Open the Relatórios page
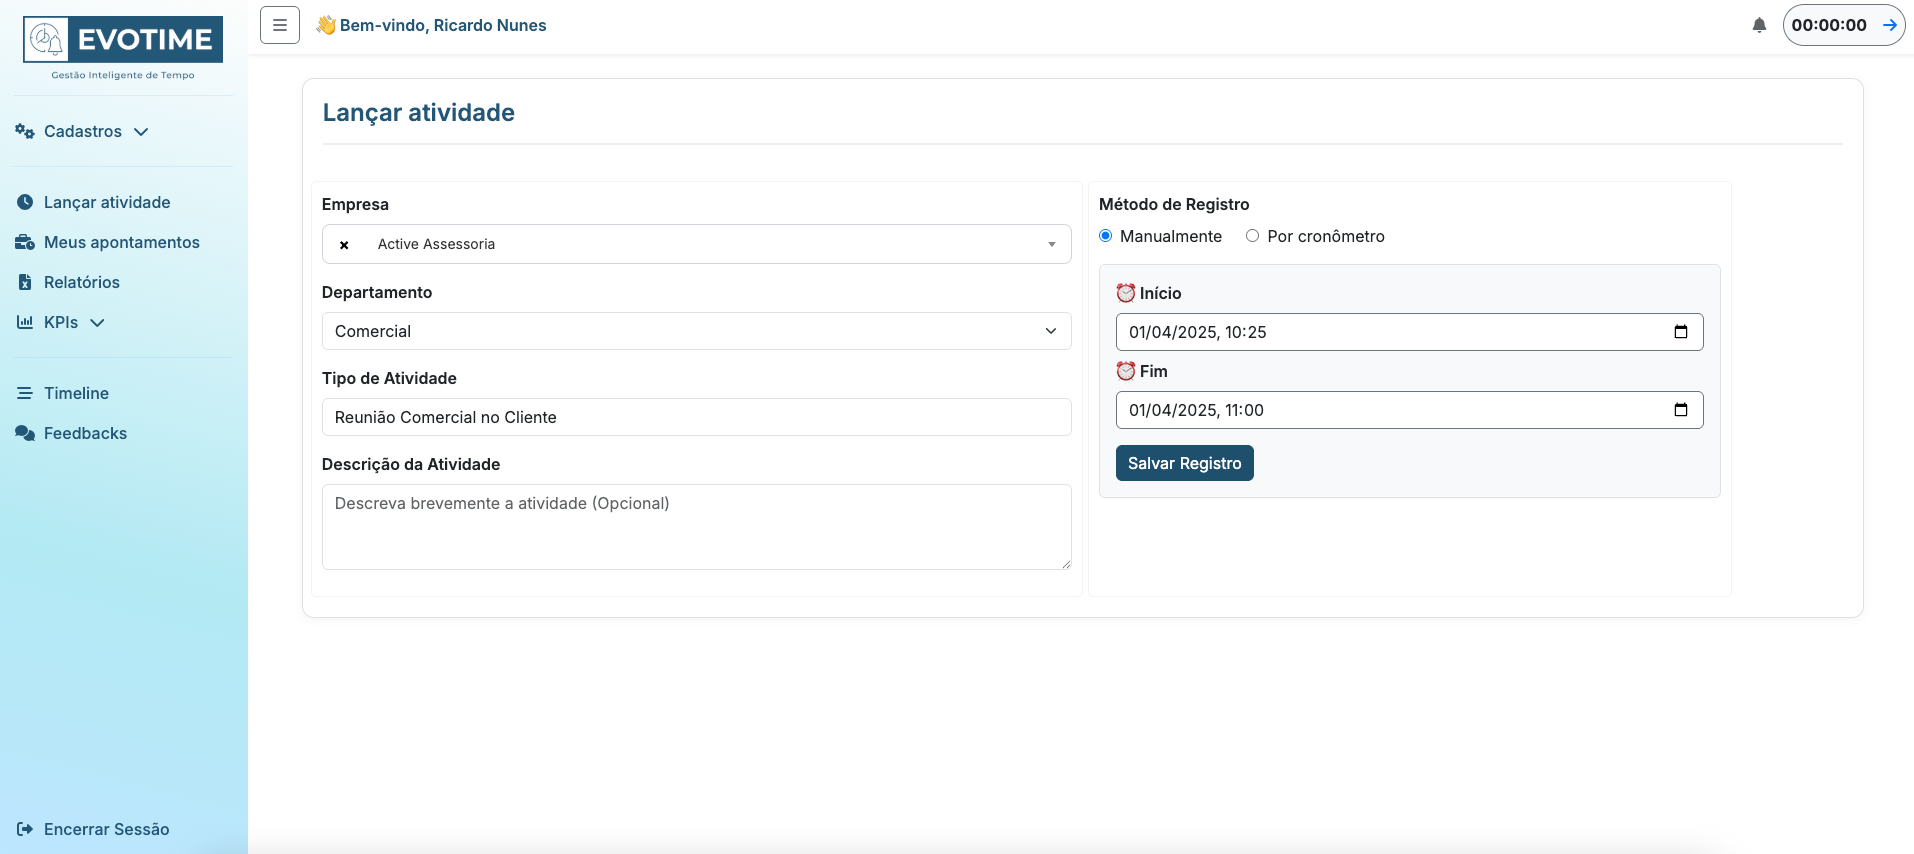 coord(81,282)
